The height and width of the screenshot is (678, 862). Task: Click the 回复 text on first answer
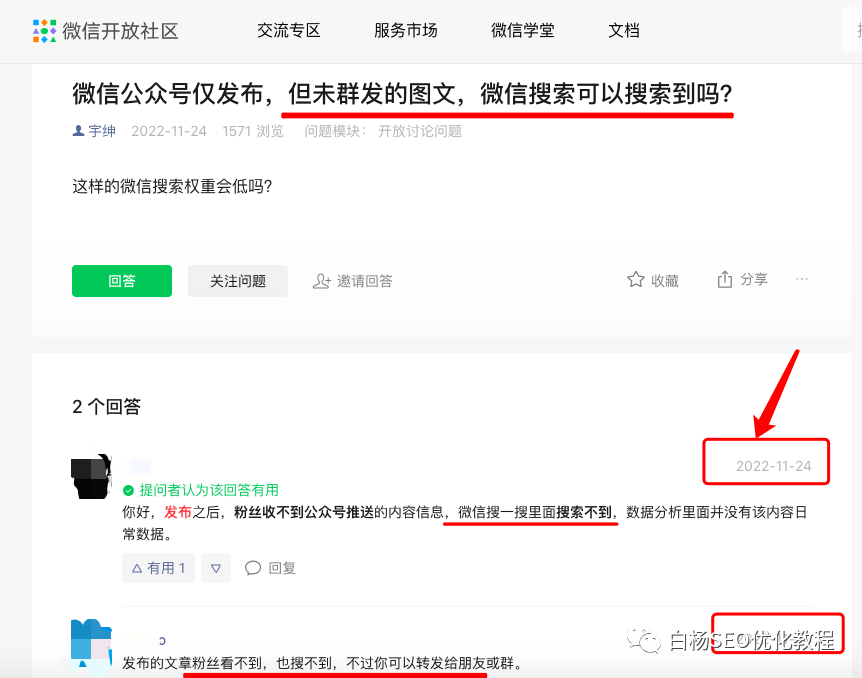point(282,568)
